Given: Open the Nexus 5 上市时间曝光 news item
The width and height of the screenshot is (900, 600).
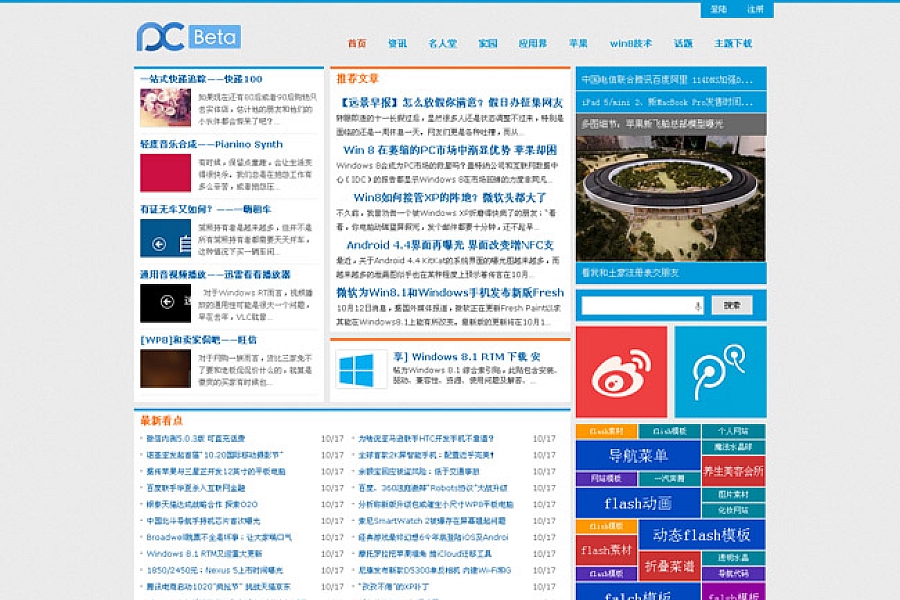Looking at the screenshot, I should click(215, 571).
